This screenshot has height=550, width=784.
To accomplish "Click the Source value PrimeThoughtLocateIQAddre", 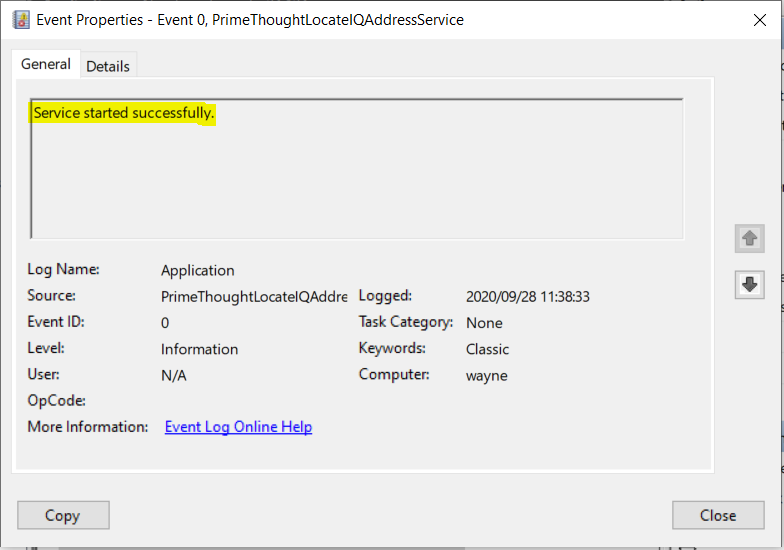I will click(x=254, y=297).
